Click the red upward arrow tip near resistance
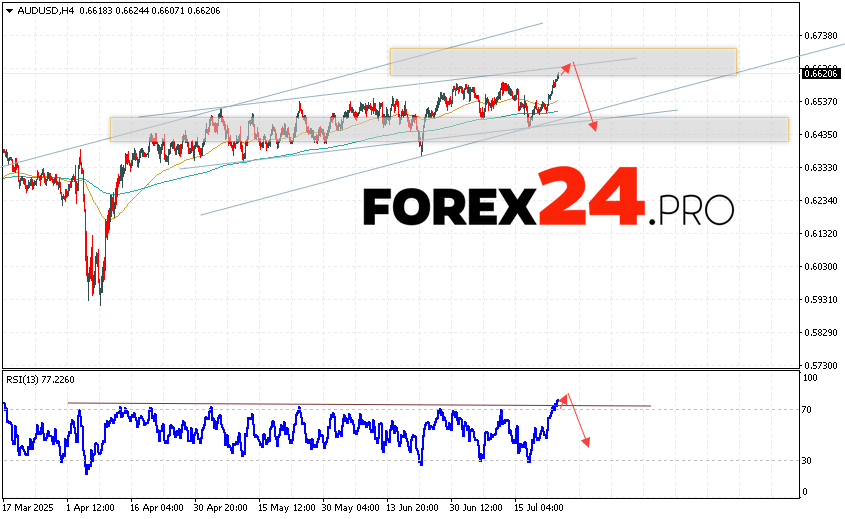This screenshot has width=845, height=519. point(569,65)
